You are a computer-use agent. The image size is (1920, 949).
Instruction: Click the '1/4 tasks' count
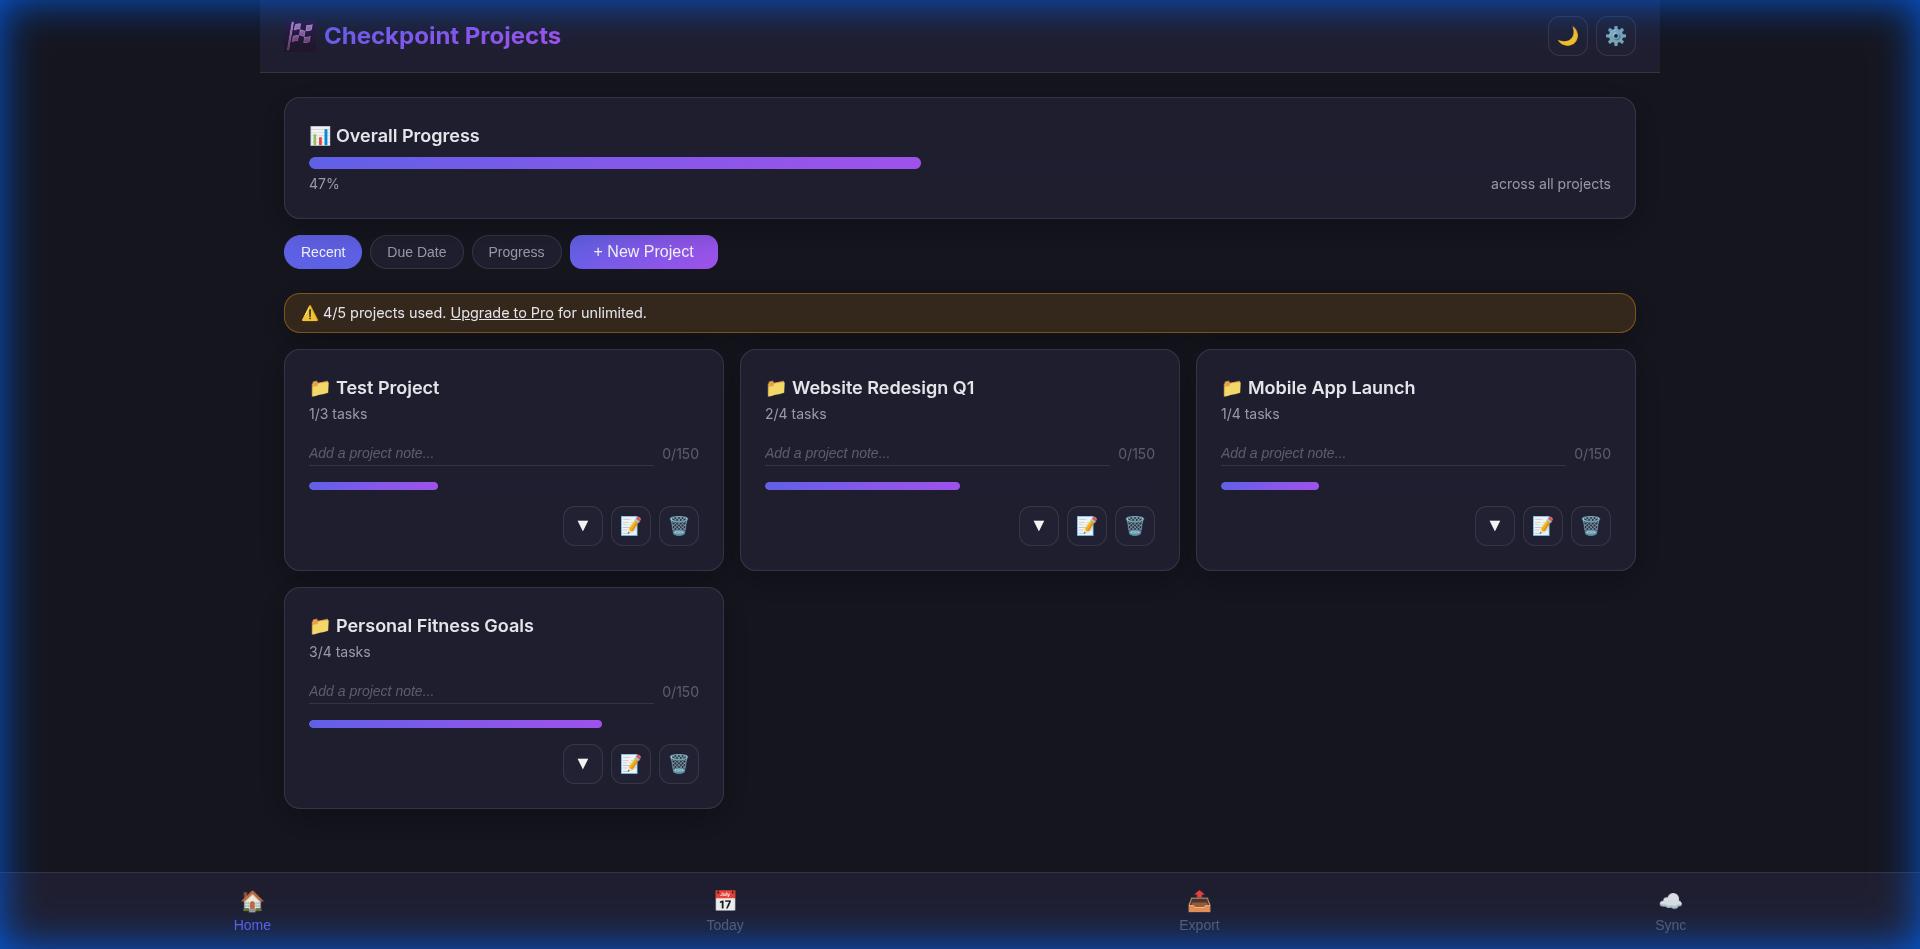pyautogui.click(x=1250, y=414)
